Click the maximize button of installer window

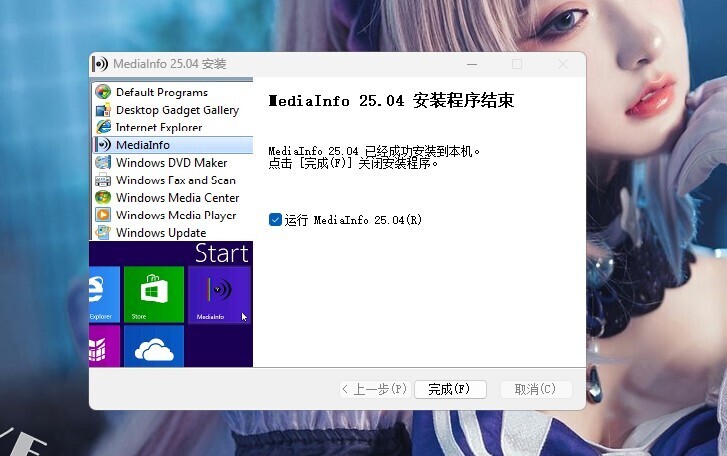(x=517, y=64)
